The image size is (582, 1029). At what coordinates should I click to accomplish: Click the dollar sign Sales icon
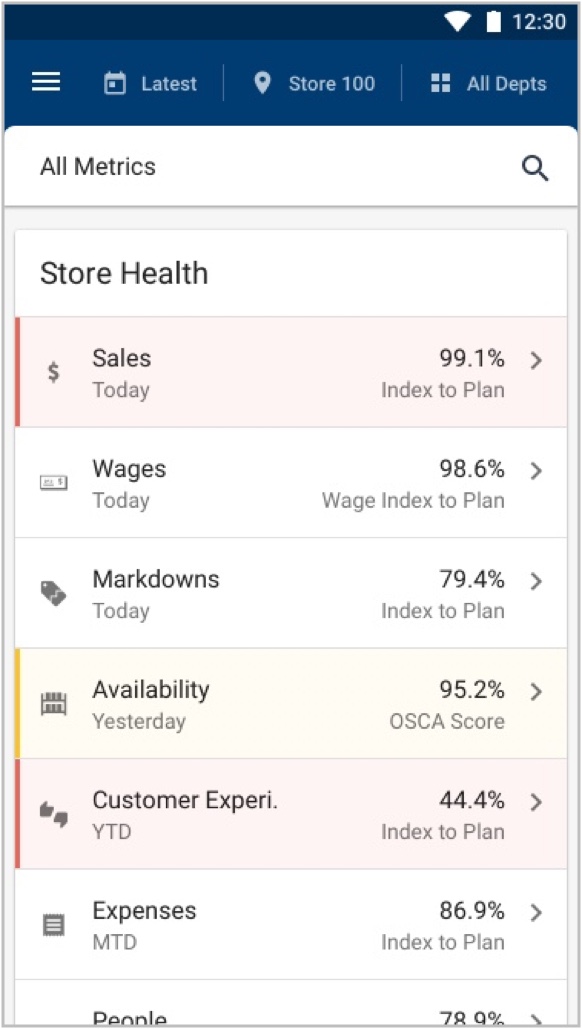pos(54,372)
